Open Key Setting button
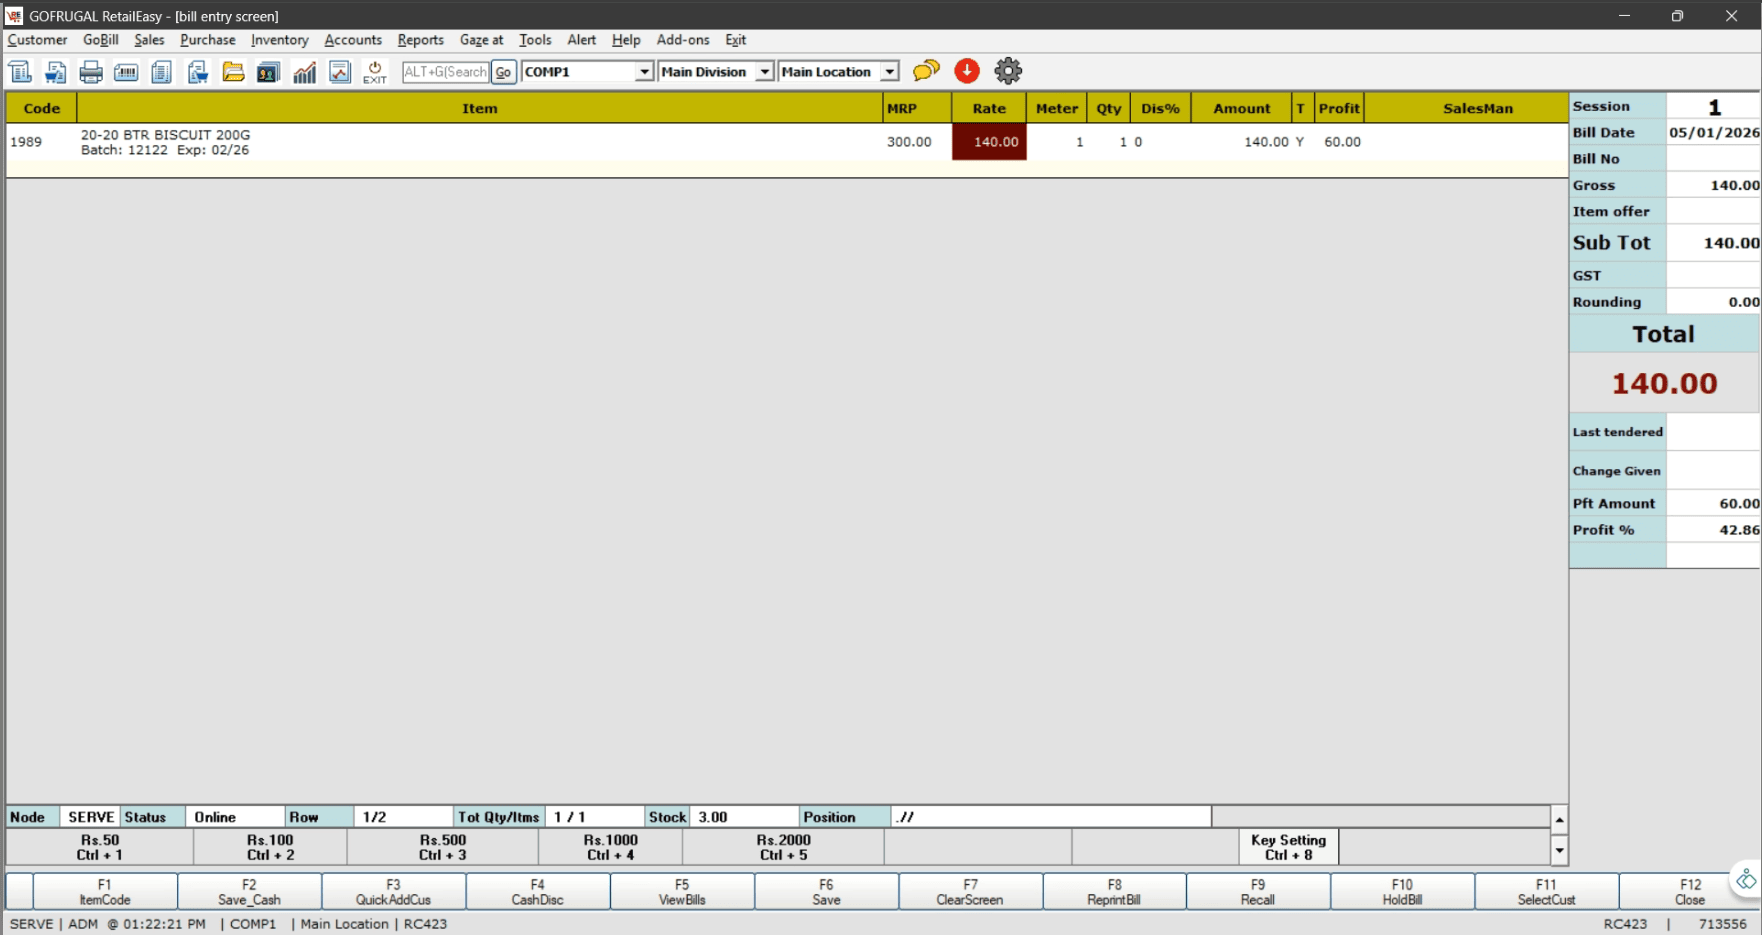1762x935 pixels. click(x=1288, y=847)
